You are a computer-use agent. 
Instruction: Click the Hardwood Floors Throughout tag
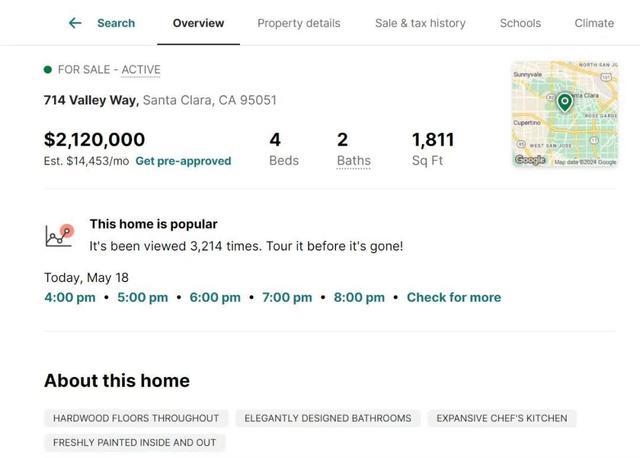(x=136, y=418)
